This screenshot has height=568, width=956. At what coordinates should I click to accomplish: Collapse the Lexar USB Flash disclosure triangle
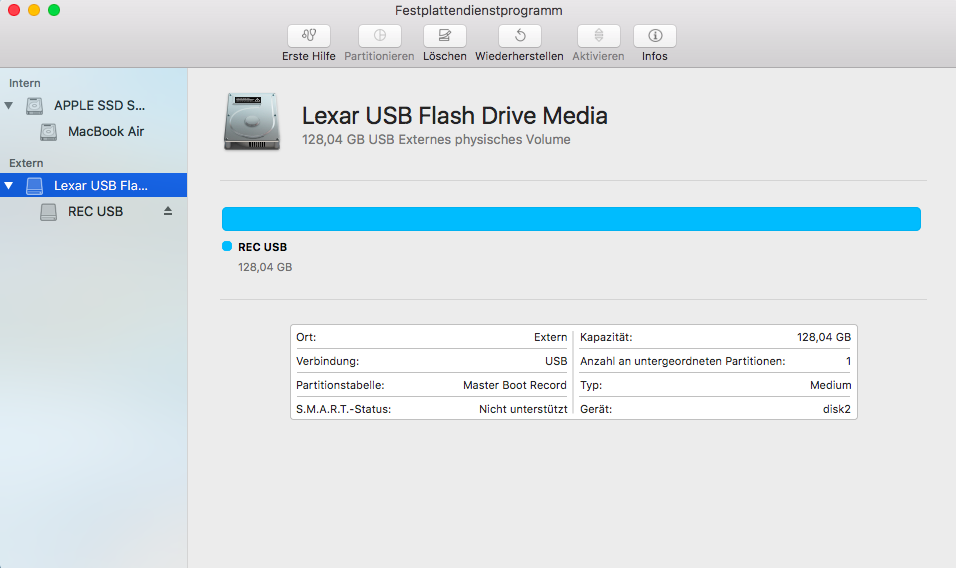pyautogui.click(x=10, y=185)
